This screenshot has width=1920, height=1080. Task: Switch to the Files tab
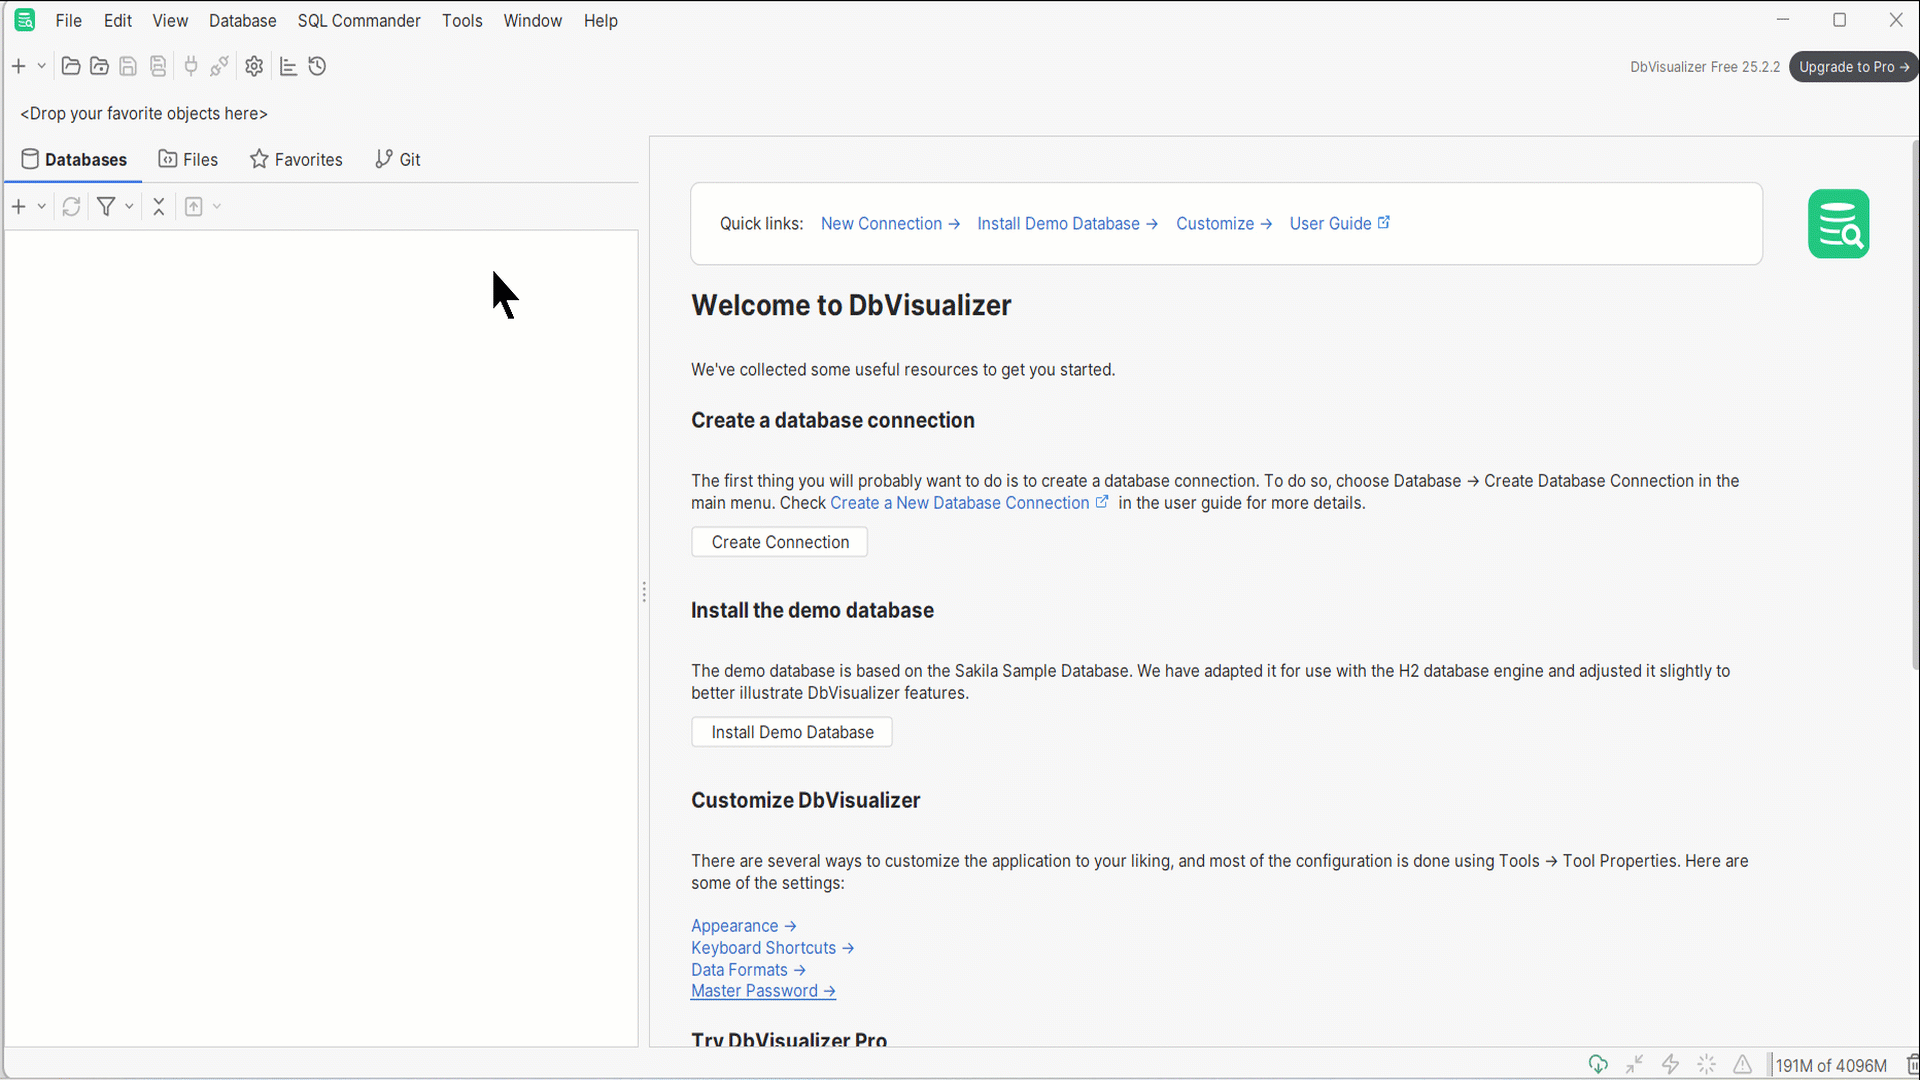point(188,159)
